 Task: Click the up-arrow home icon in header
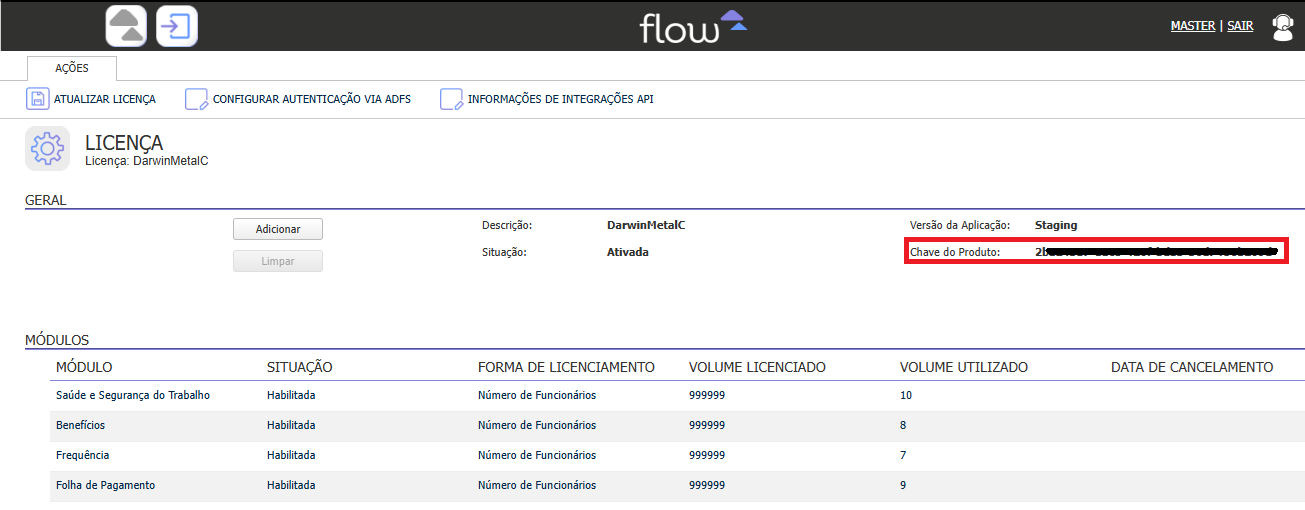tap(126, 26)
